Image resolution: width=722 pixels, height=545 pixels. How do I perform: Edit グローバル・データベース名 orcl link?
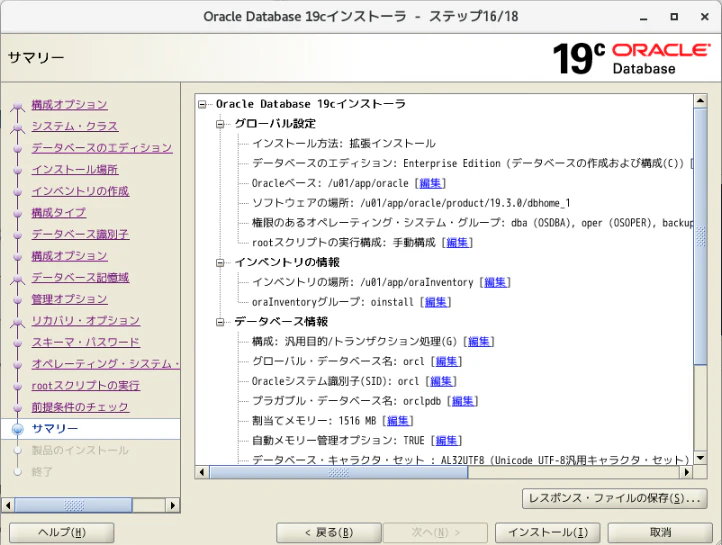[447, 361]
